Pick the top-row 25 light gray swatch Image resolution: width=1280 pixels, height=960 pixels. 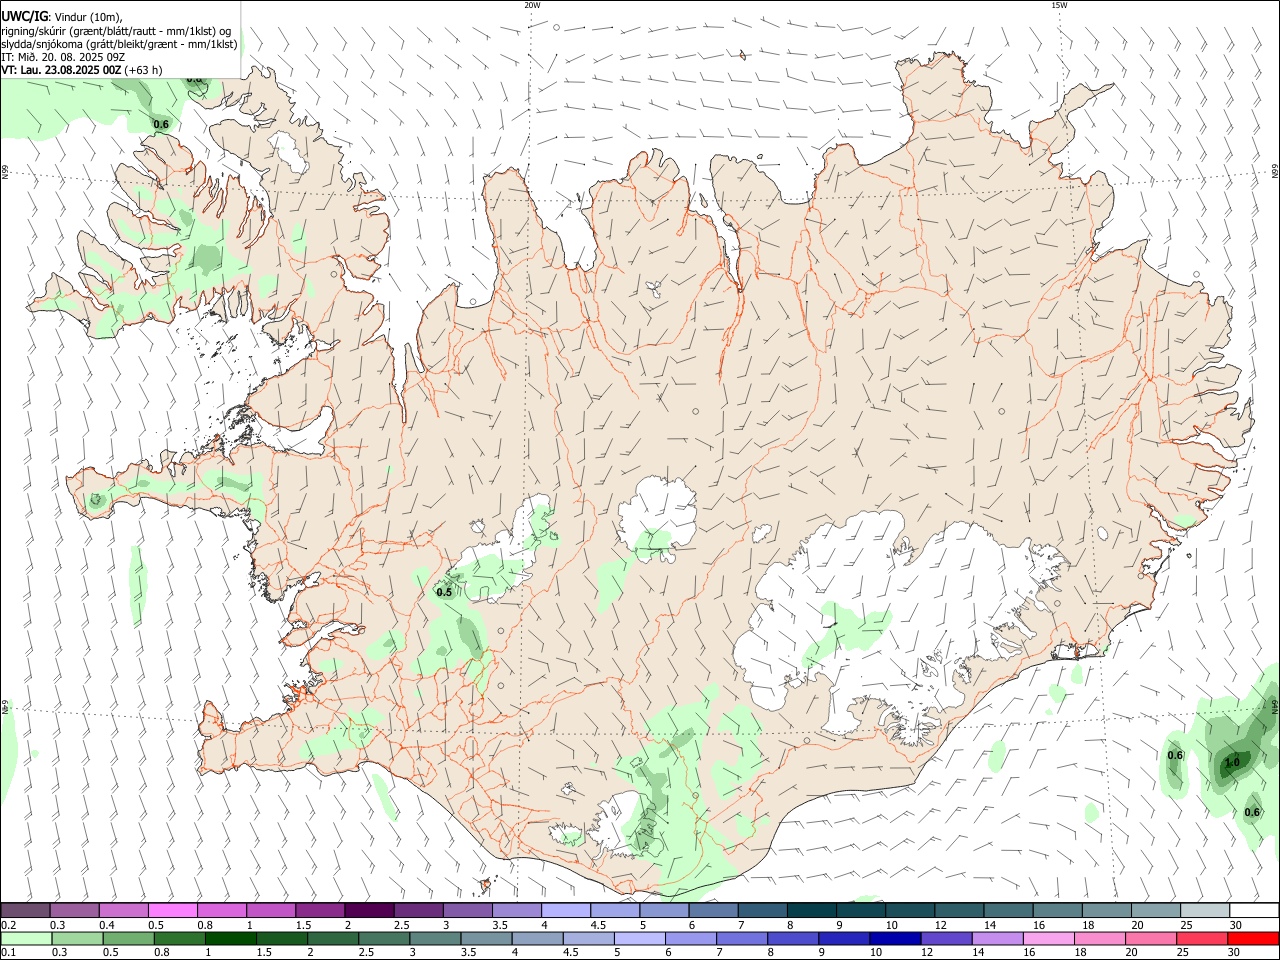[1205, 910]
